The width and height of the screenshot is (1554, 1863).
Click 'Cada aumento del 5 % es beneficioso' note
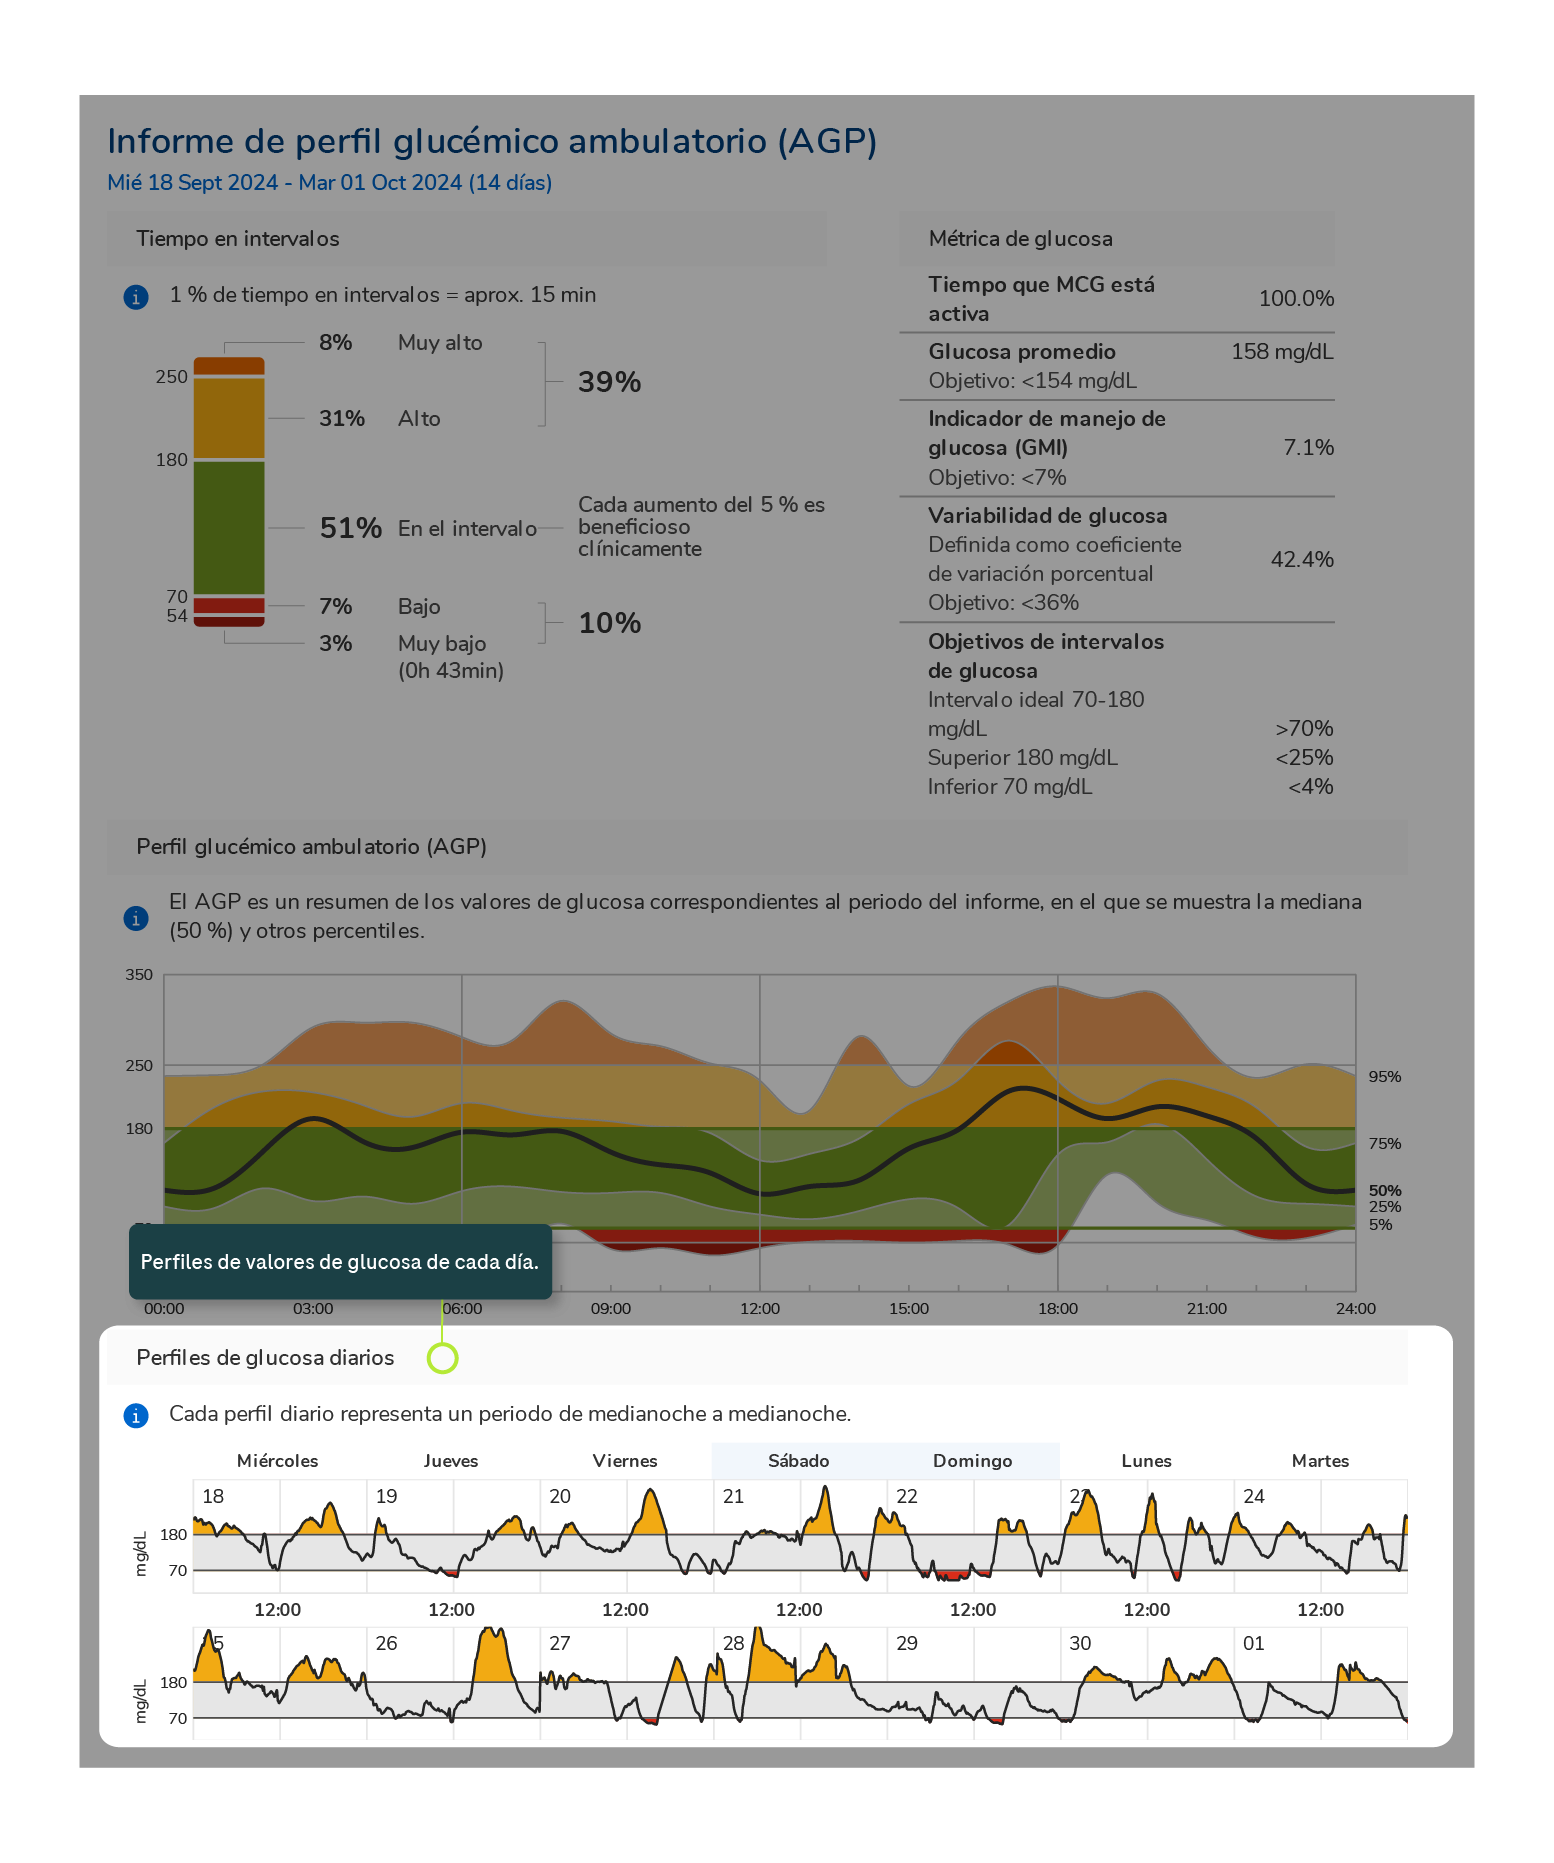tap(701, 527)
